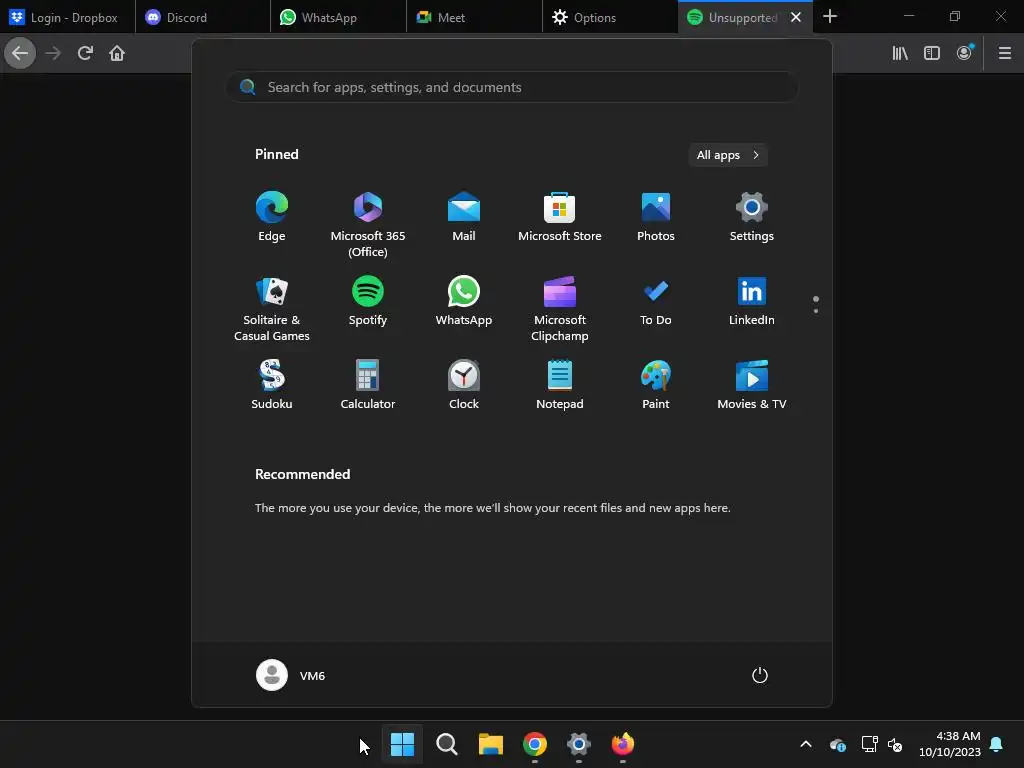The height and width of the screenshot is (768, 1024).
Task: Launch the Photos app
Action: click(x=656, y=217)
